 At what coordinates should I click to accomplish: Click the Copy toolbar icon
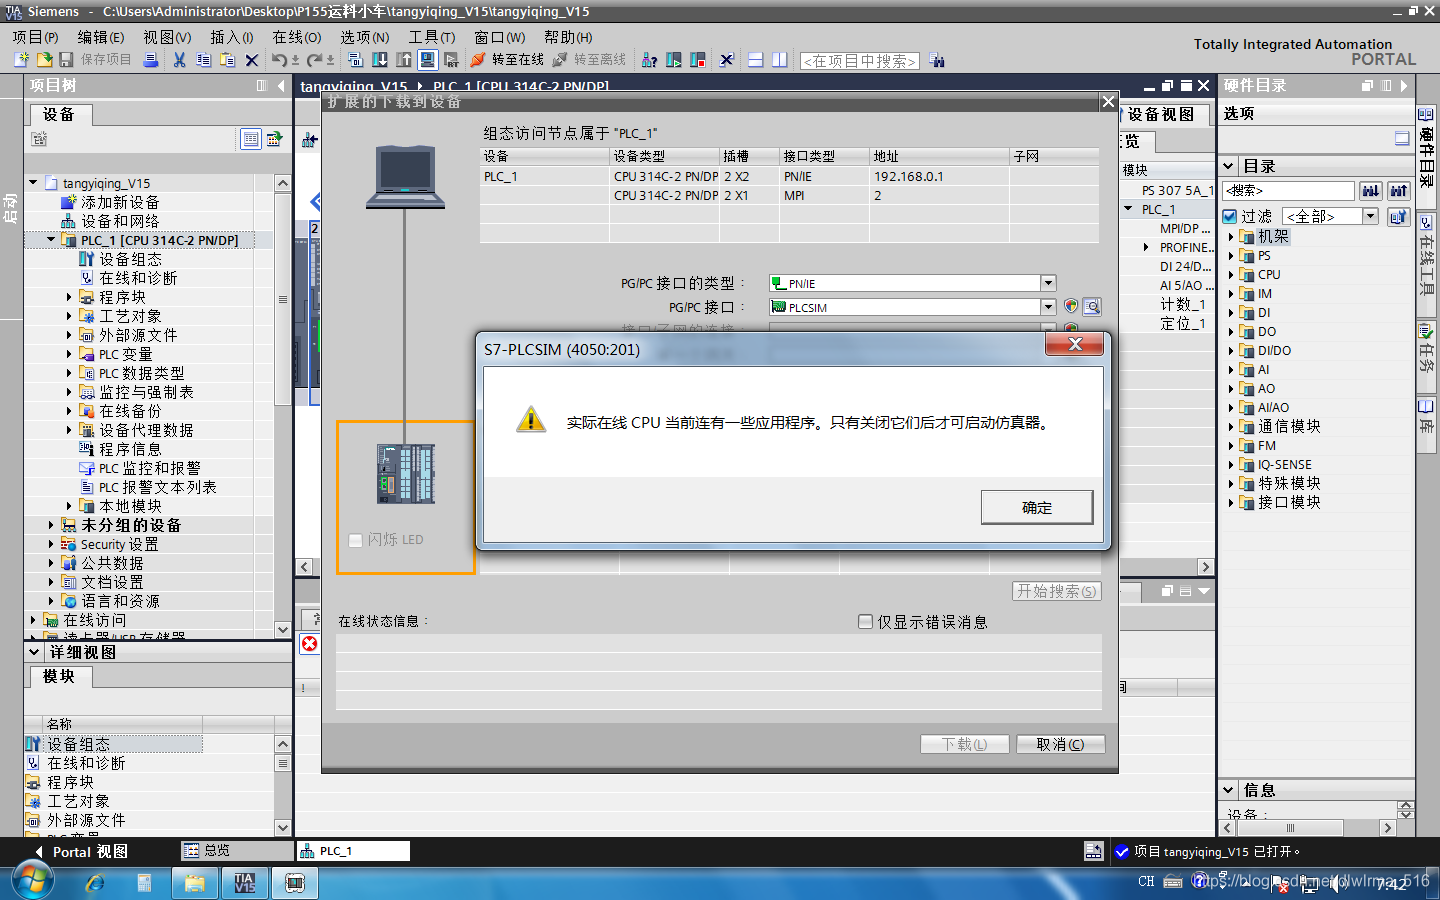(203, 60)
